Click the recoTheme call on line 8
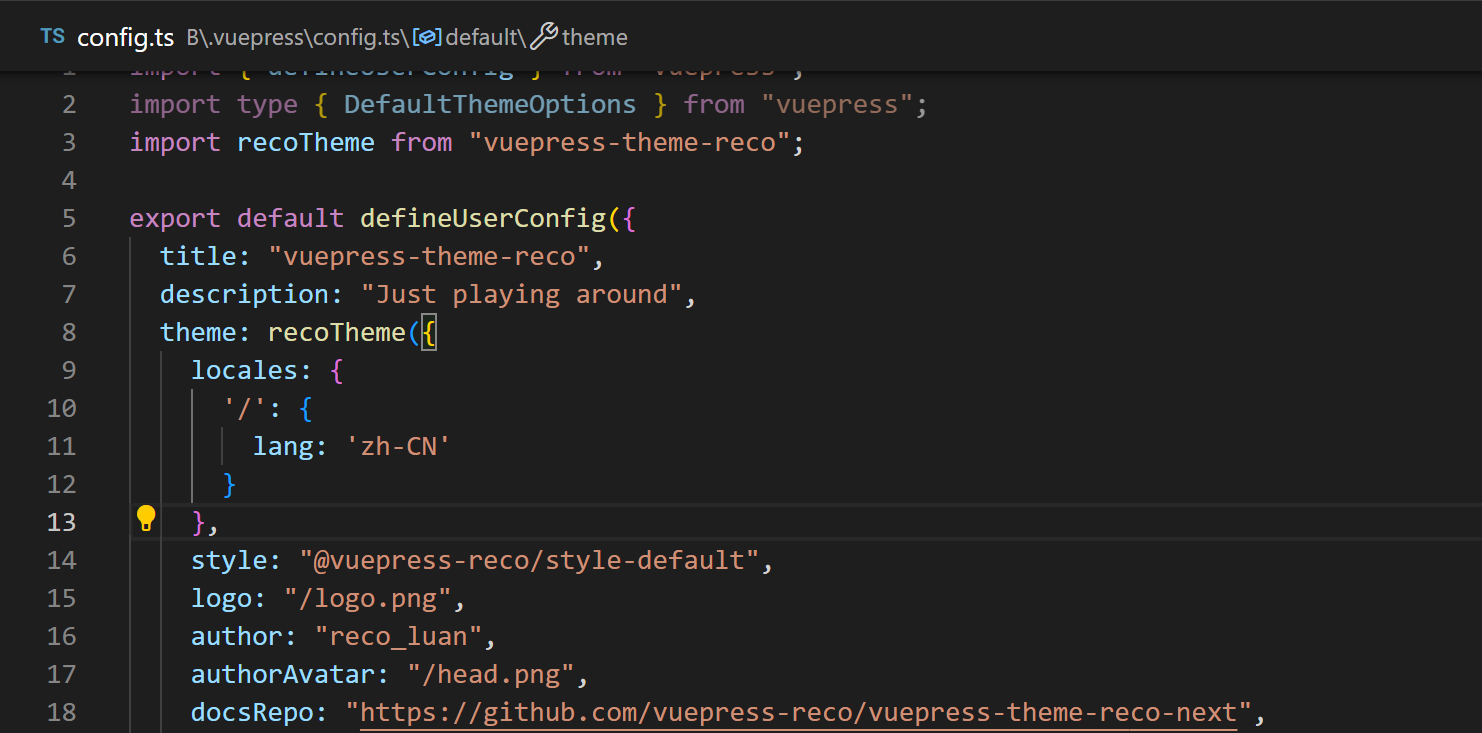 [x=336, y=332]
